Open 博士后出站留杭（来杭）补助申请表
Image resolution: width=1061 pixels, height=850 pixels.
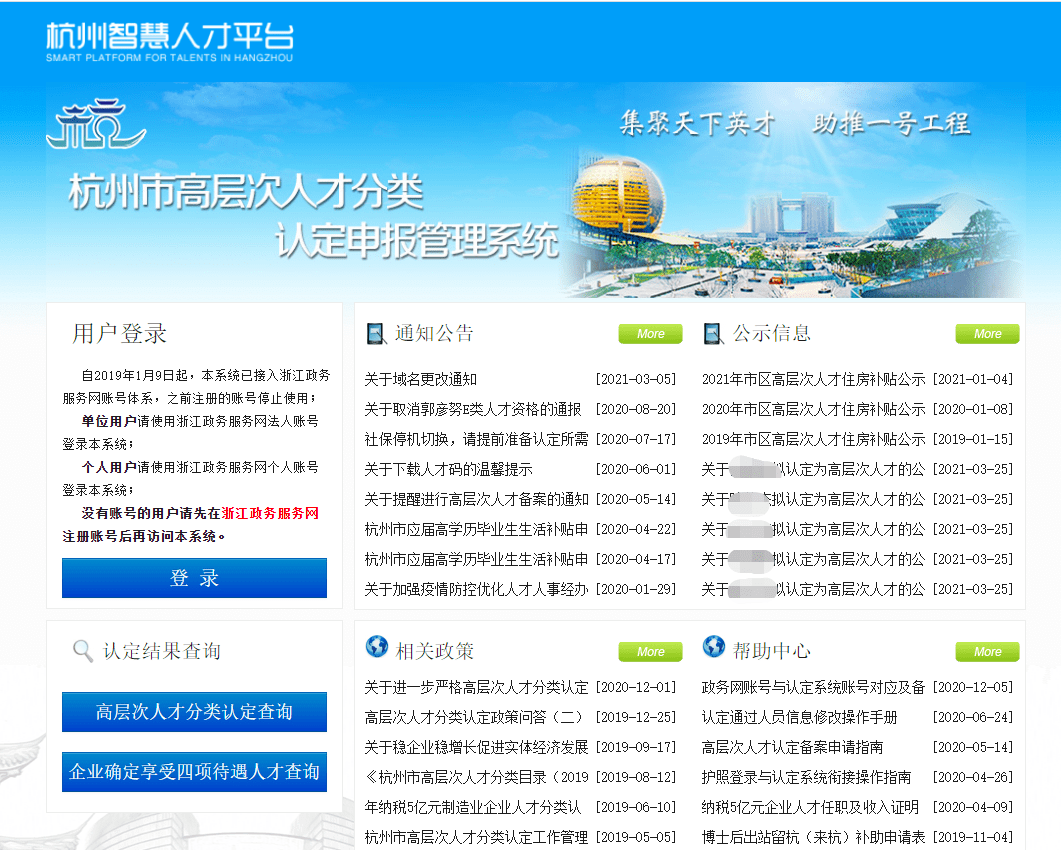pyautogui.click(x=813, y=837)
